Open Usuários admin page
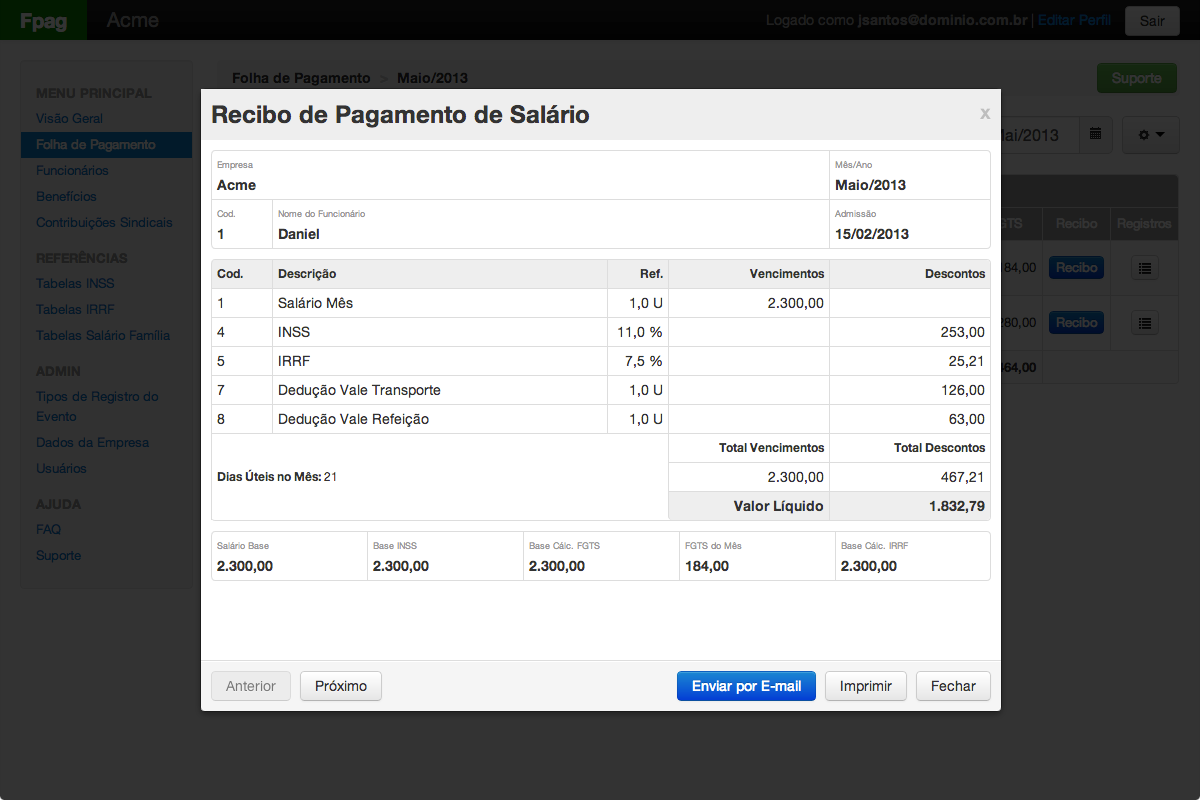 [61, 468]
